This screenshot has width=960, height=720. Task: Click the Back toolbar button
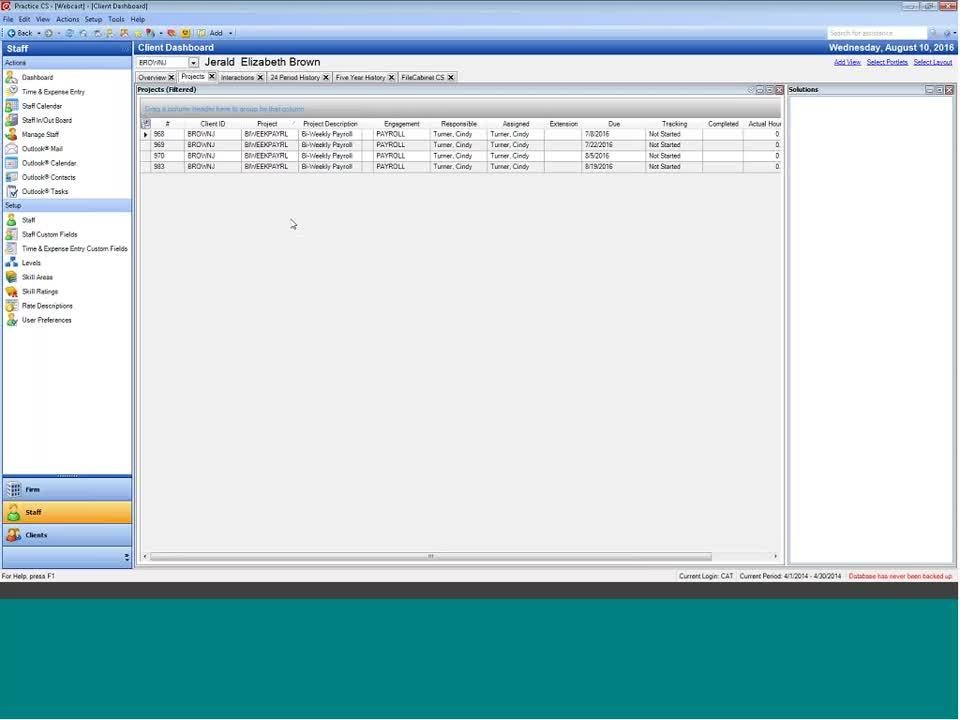[x=19, y=33]
